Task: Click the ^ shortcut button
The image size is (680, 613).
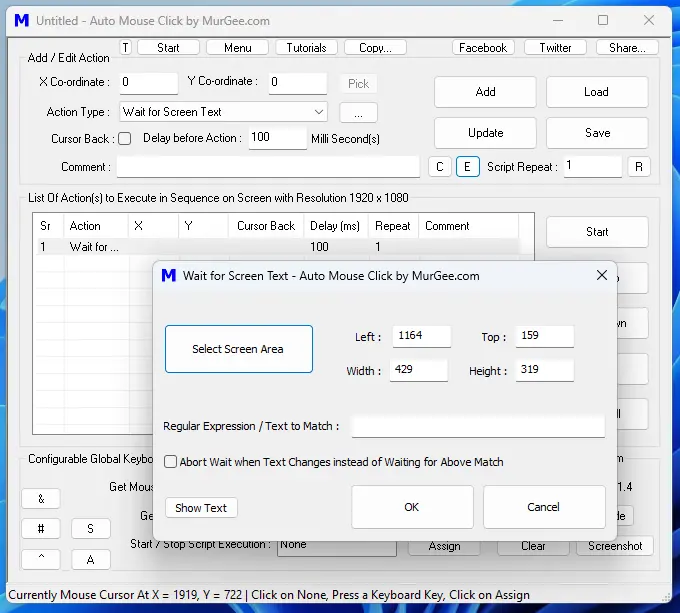Action: (x=41, y=559)
